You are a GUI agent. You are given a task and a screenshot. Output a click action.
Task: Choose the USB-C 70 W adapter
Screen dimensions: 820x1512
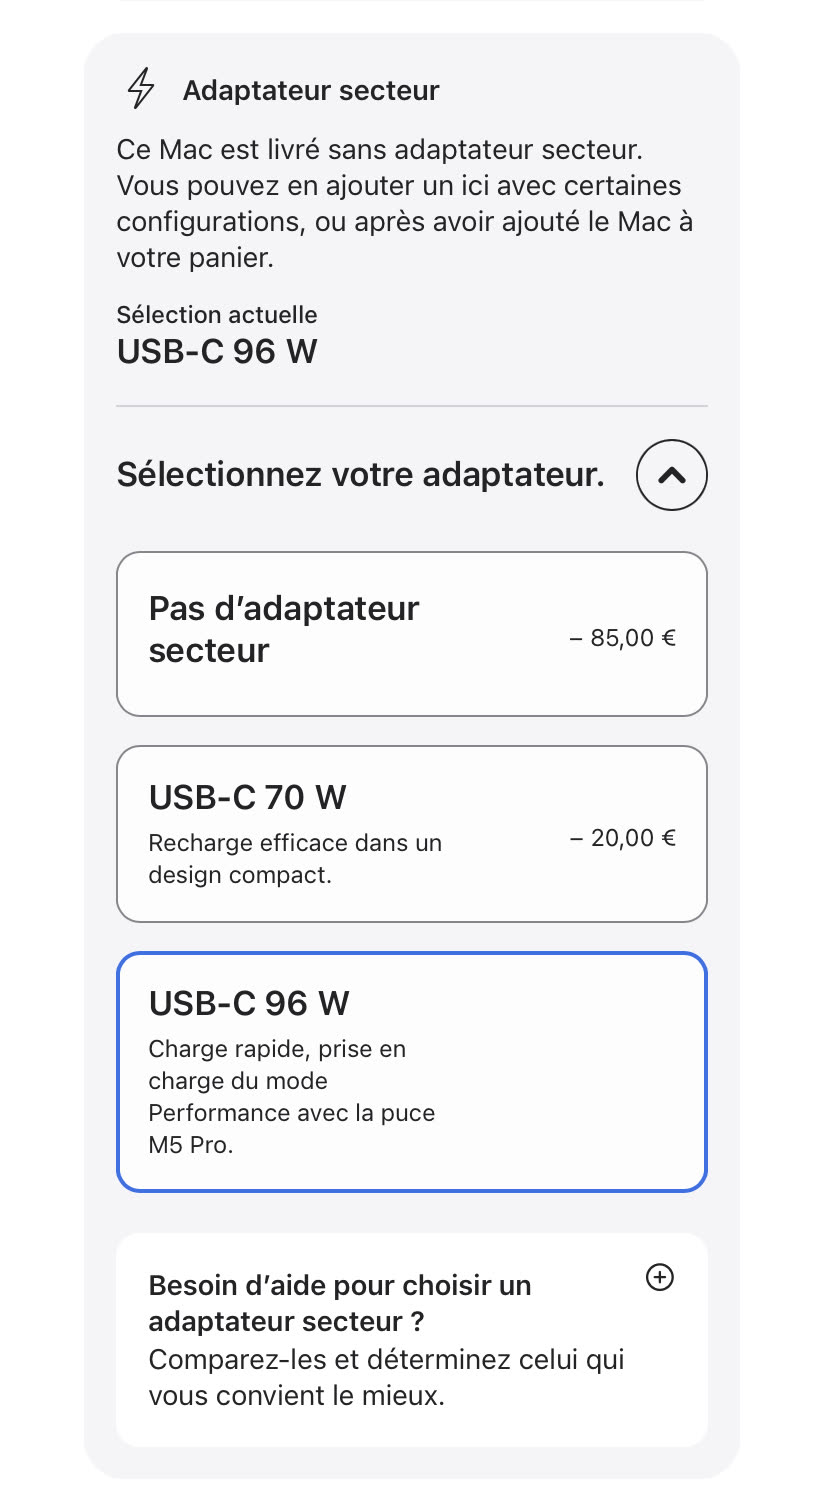(411, 834)
